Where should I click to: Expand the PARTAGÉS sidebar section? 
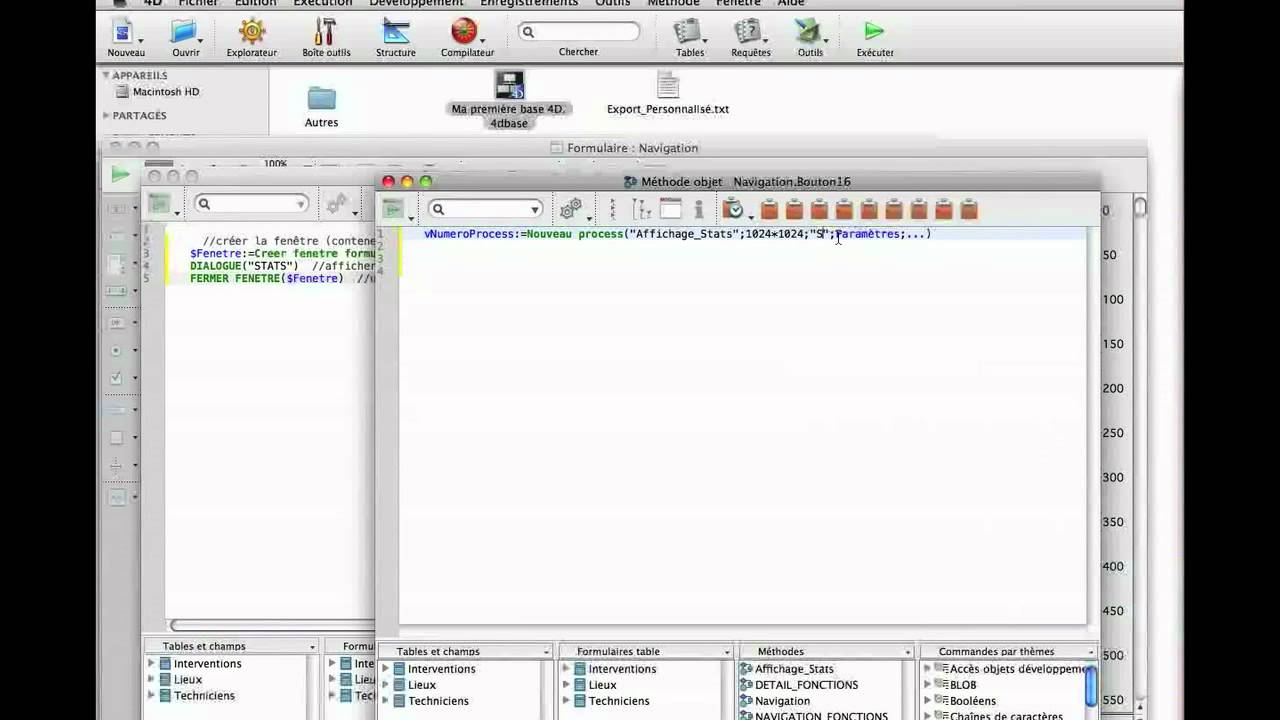(x=105, y=115)
